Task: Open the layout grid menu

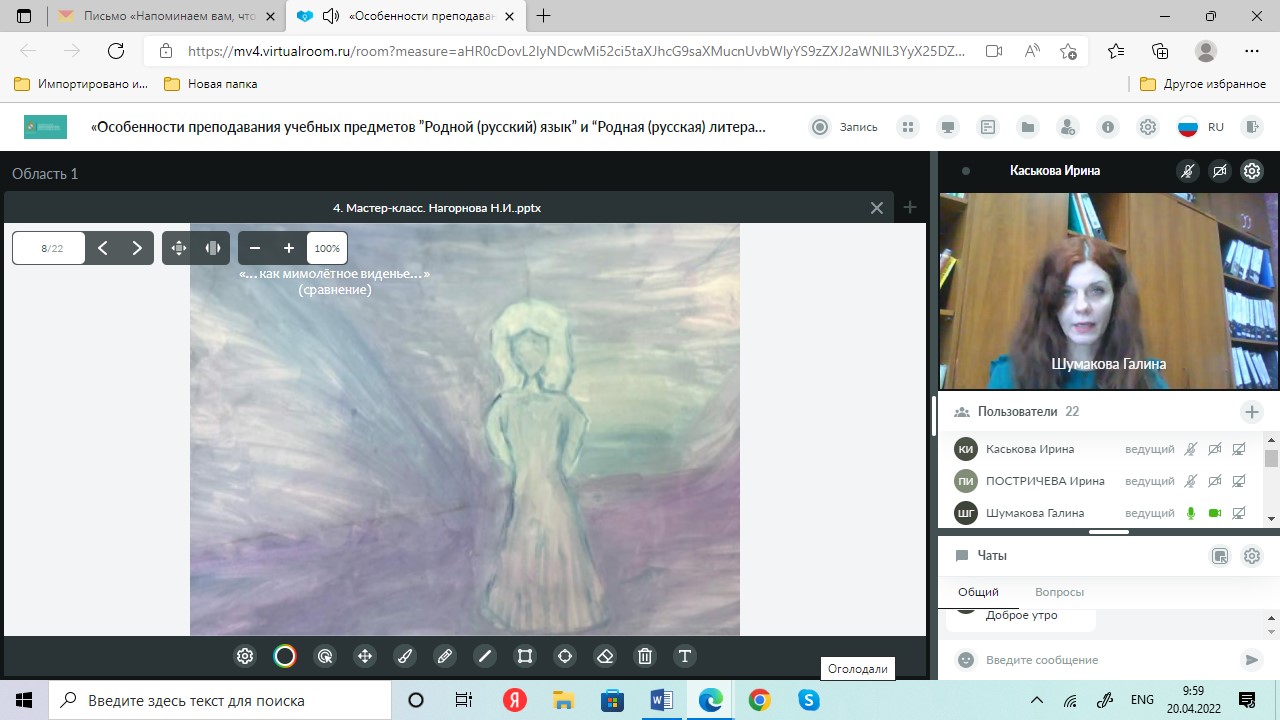Action: coord(908,127)
